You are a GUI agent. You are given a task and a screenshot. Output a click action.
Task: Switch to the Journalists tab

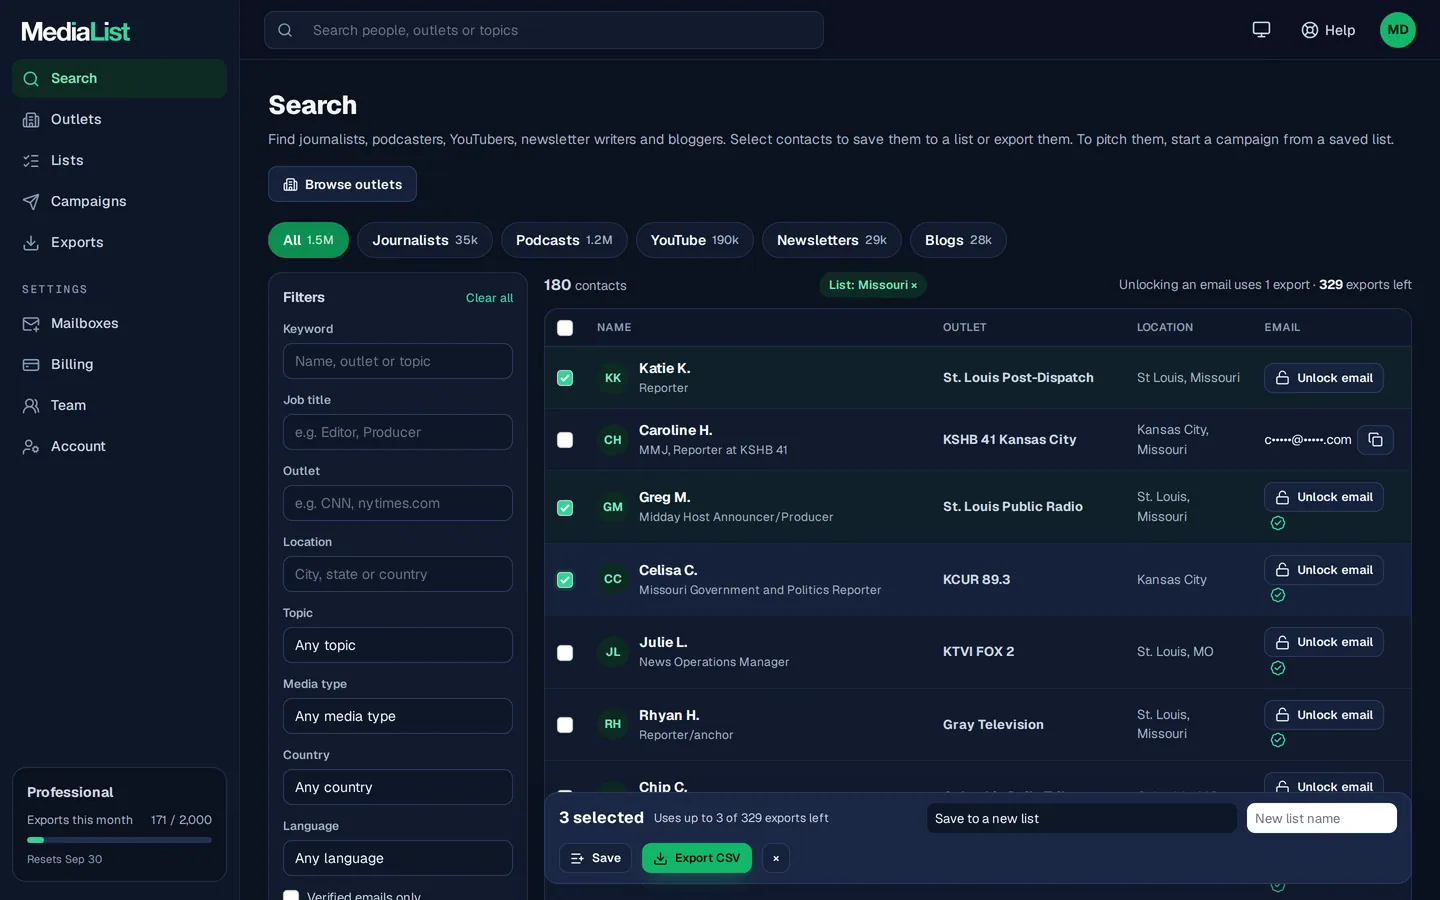(x=425, y=240)
